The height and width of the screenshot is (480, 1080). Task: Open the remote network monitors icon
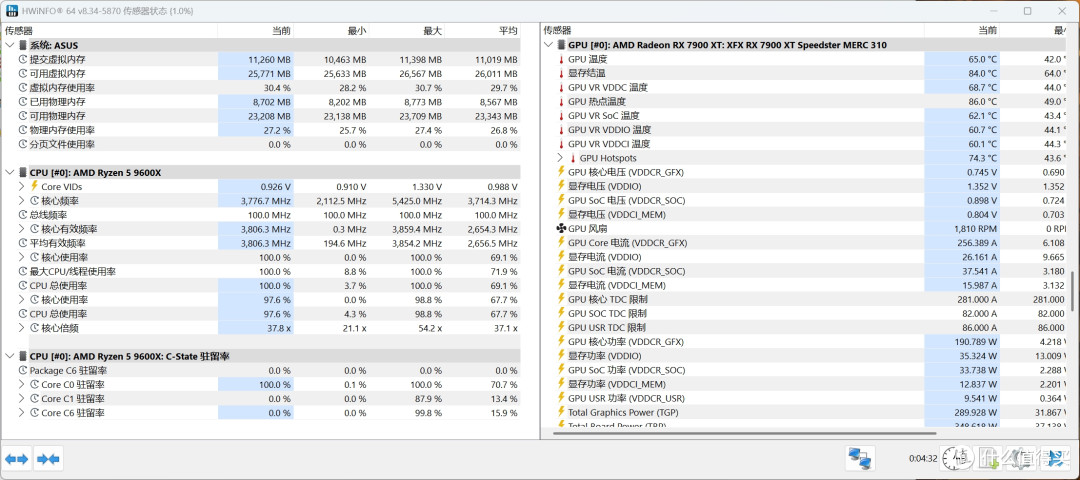coord(860,458)
